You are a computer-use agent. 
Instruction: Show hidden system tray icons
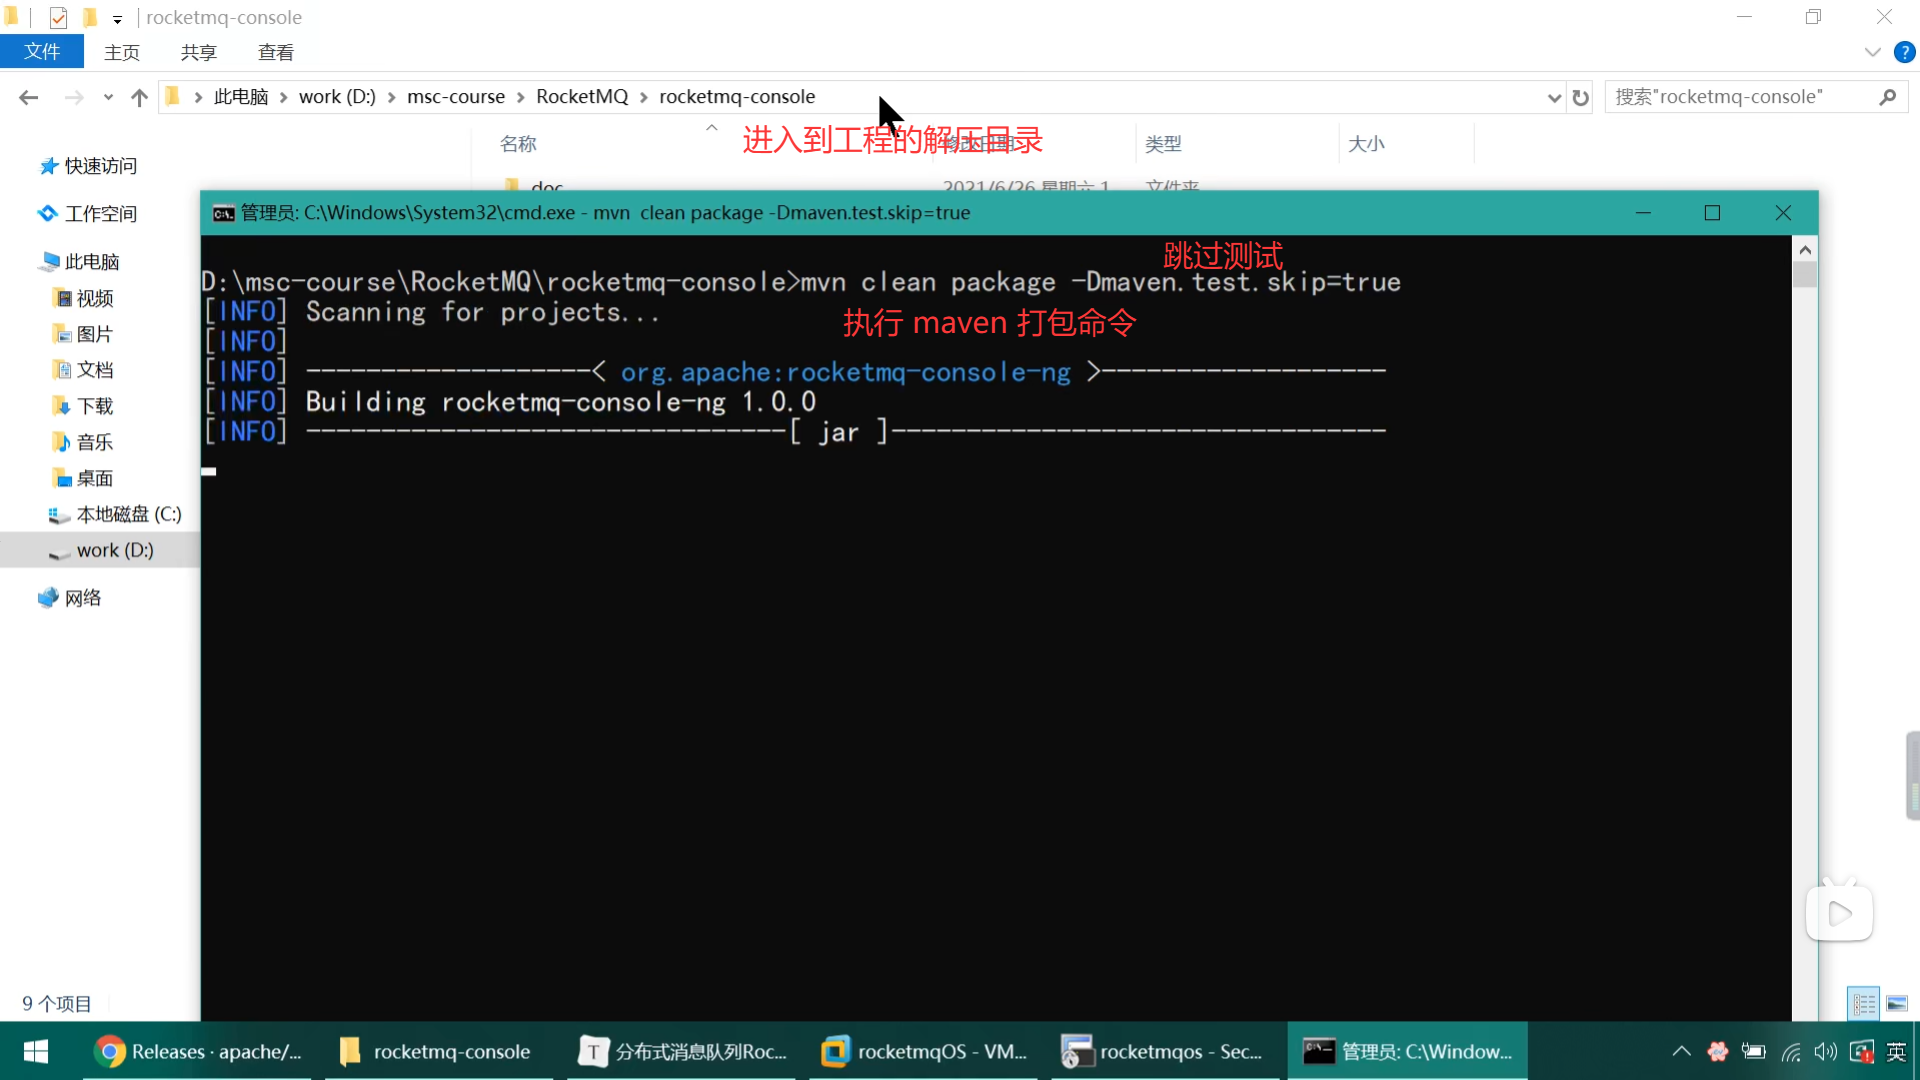[x=1681, y=1051]
